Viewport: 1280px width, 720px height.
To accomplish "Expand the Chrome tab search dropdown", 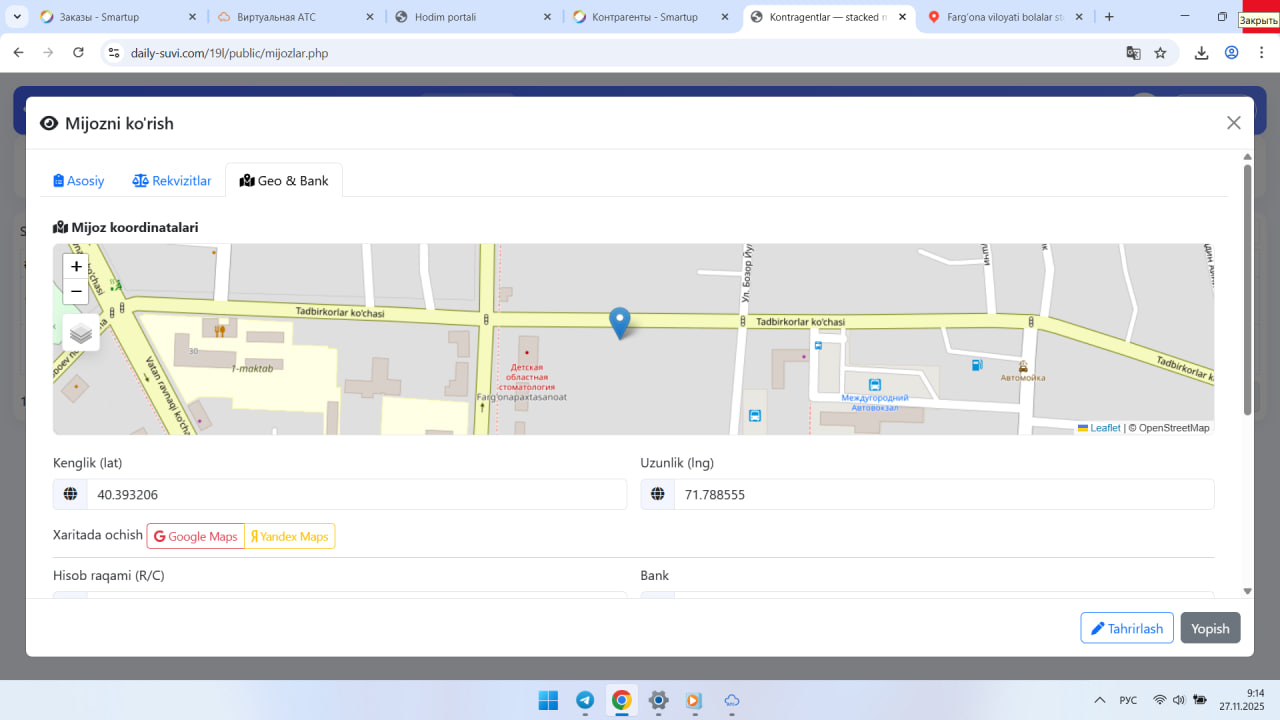I will coord(17,17).
